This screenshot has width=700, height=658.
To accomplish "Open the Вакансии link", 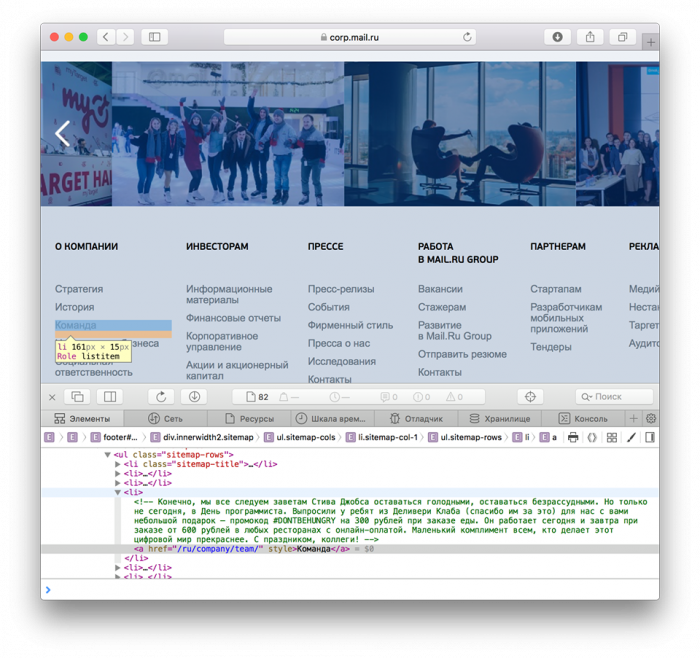I will click(x=440, y=289).
